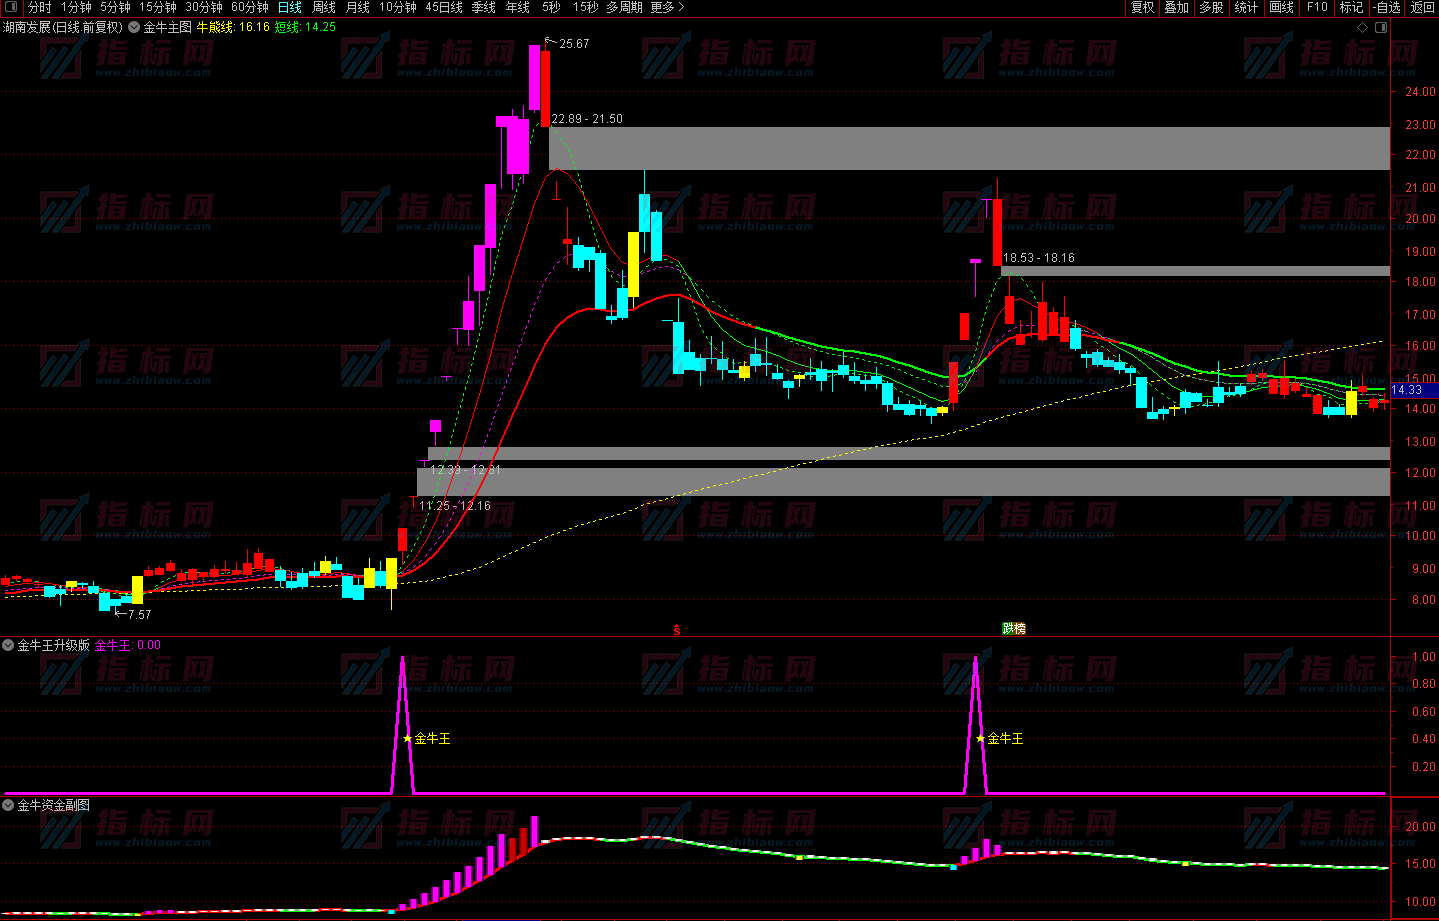Click the 短线: 14.25 indicator value

click(305, 28)
